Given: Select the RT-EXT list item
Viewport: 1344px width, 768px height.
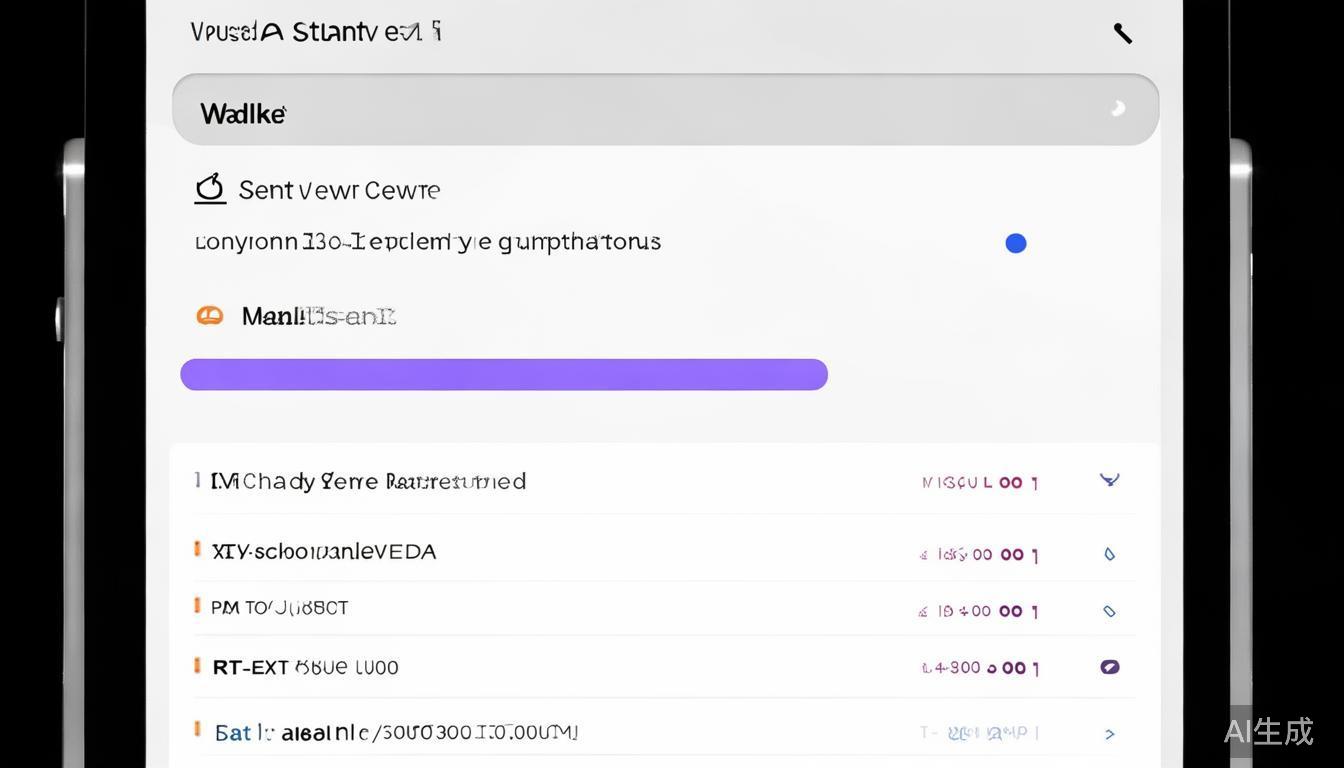Looking at the screenshot, I should (x=305, y=667).
